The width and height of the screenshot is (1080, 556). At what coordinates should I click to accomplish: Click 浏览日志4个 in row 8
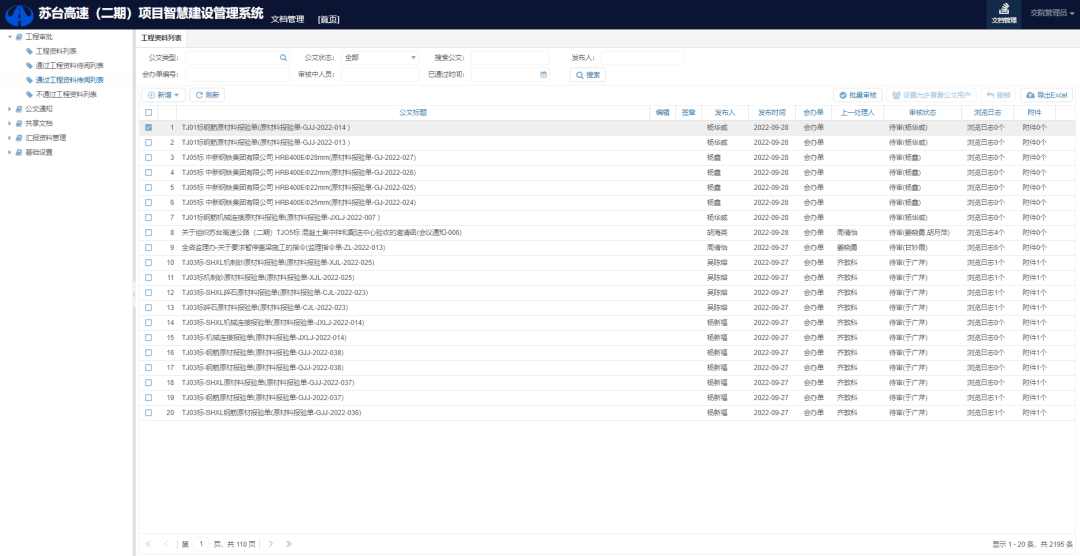point(984,233)
